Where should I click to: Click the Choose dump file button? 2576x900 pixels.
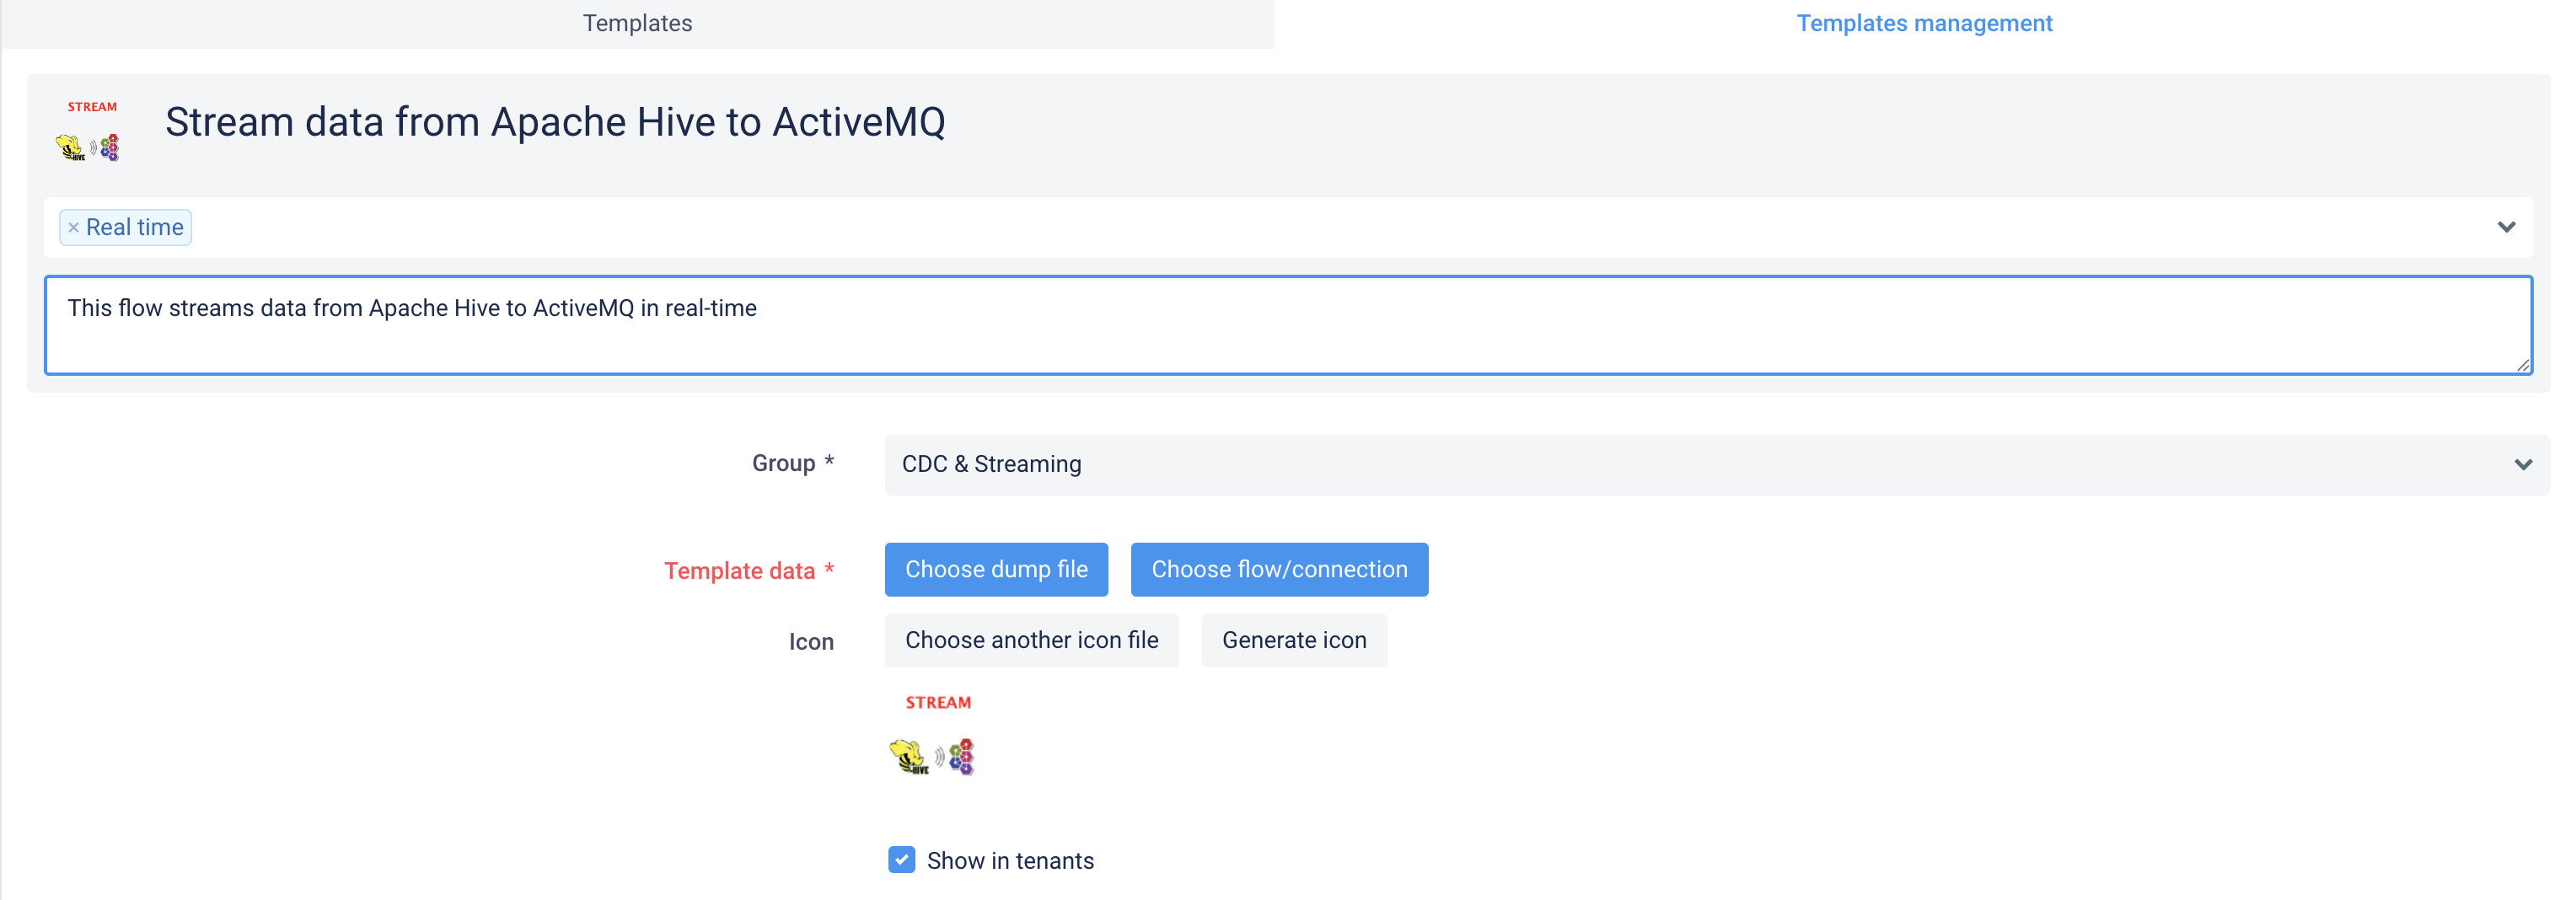pos(996,569)
